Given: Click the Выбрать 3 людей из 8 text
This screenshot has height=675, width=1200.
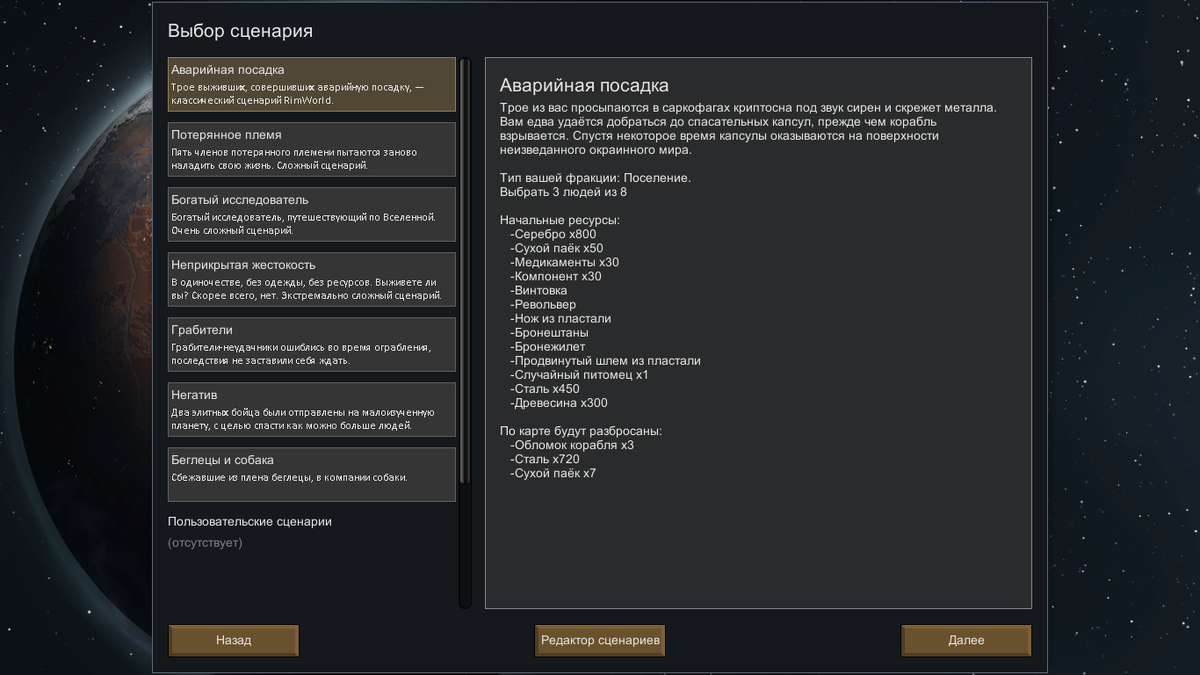Looking at the screenshot, I should tap(563, 192).
